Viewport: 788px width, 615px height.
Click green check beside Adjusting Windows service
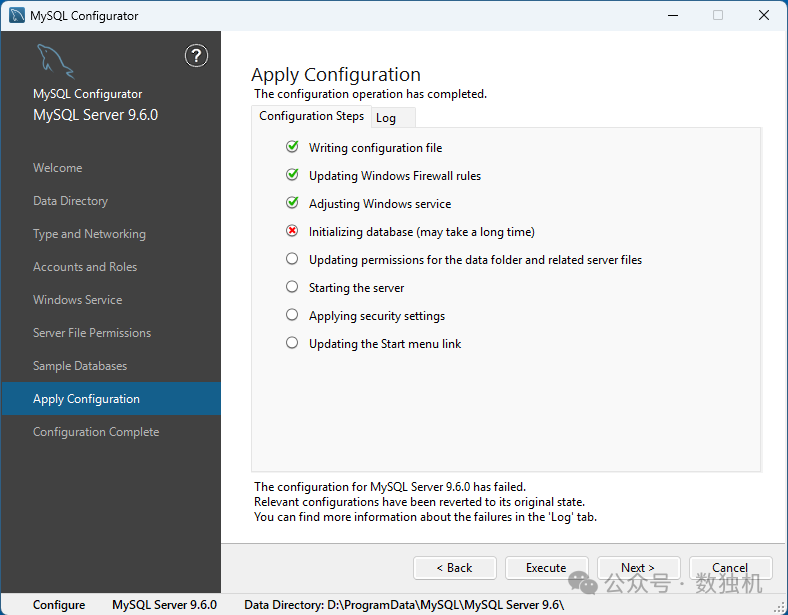coord(292,202)
